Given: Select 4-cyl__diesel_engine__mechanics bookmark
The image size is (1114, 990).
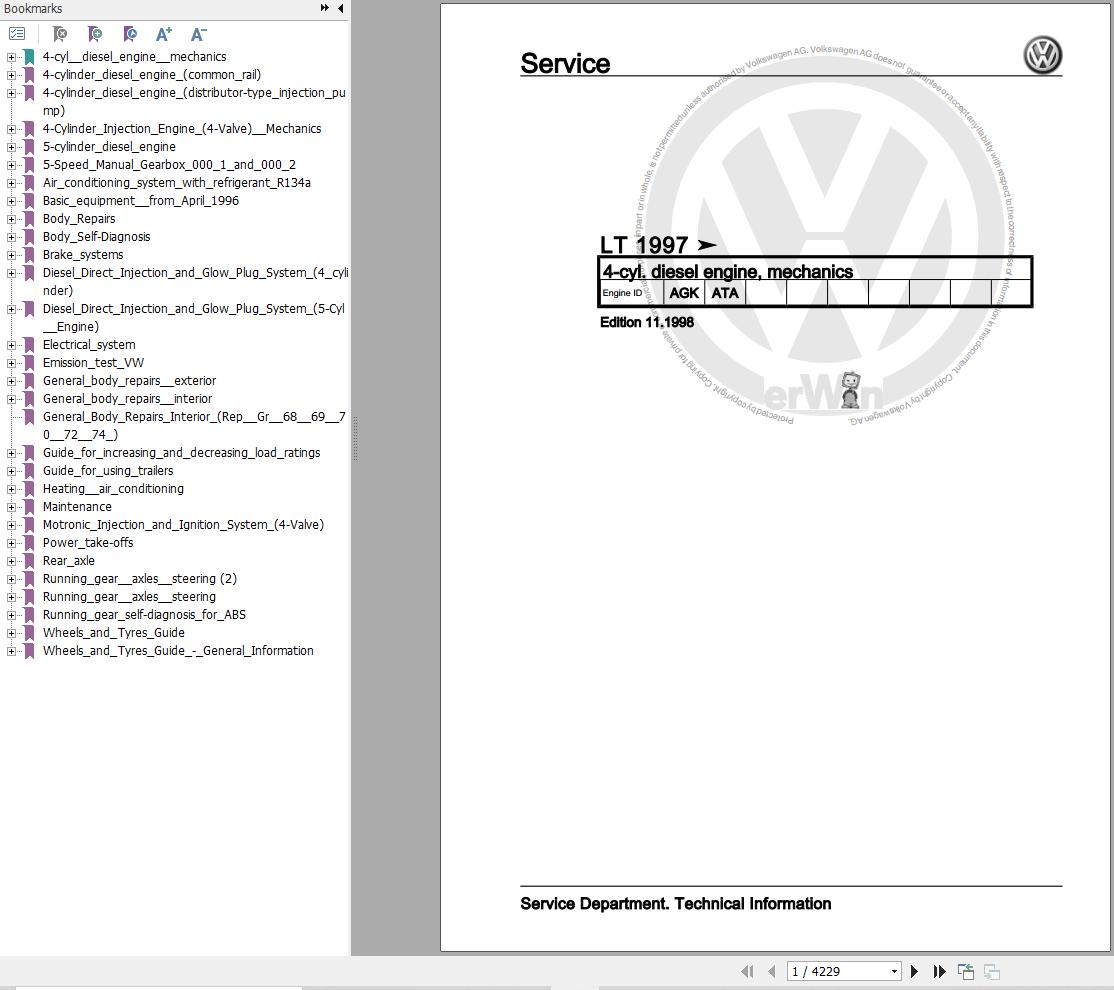Looking at the screenshot, I should click(x=134, y=57).
